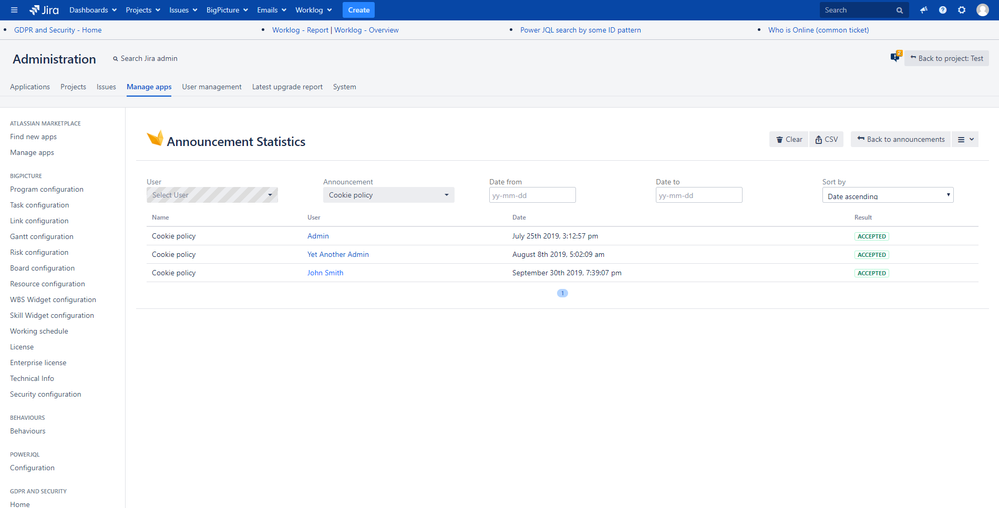Open John Smith user link
The height and width of the screenshot is (508, 999).
point(326,273)
